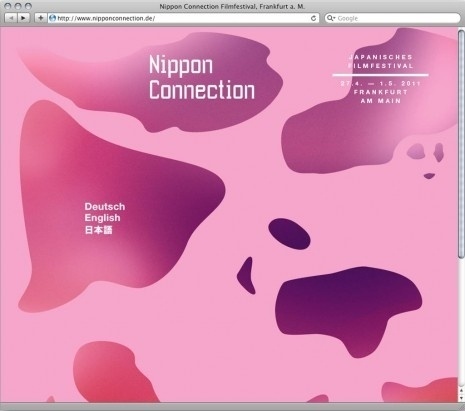This screenshot has width=465, height=411.
Task: Click the scrollbar down arrow
Action: (x=462, y=398)
